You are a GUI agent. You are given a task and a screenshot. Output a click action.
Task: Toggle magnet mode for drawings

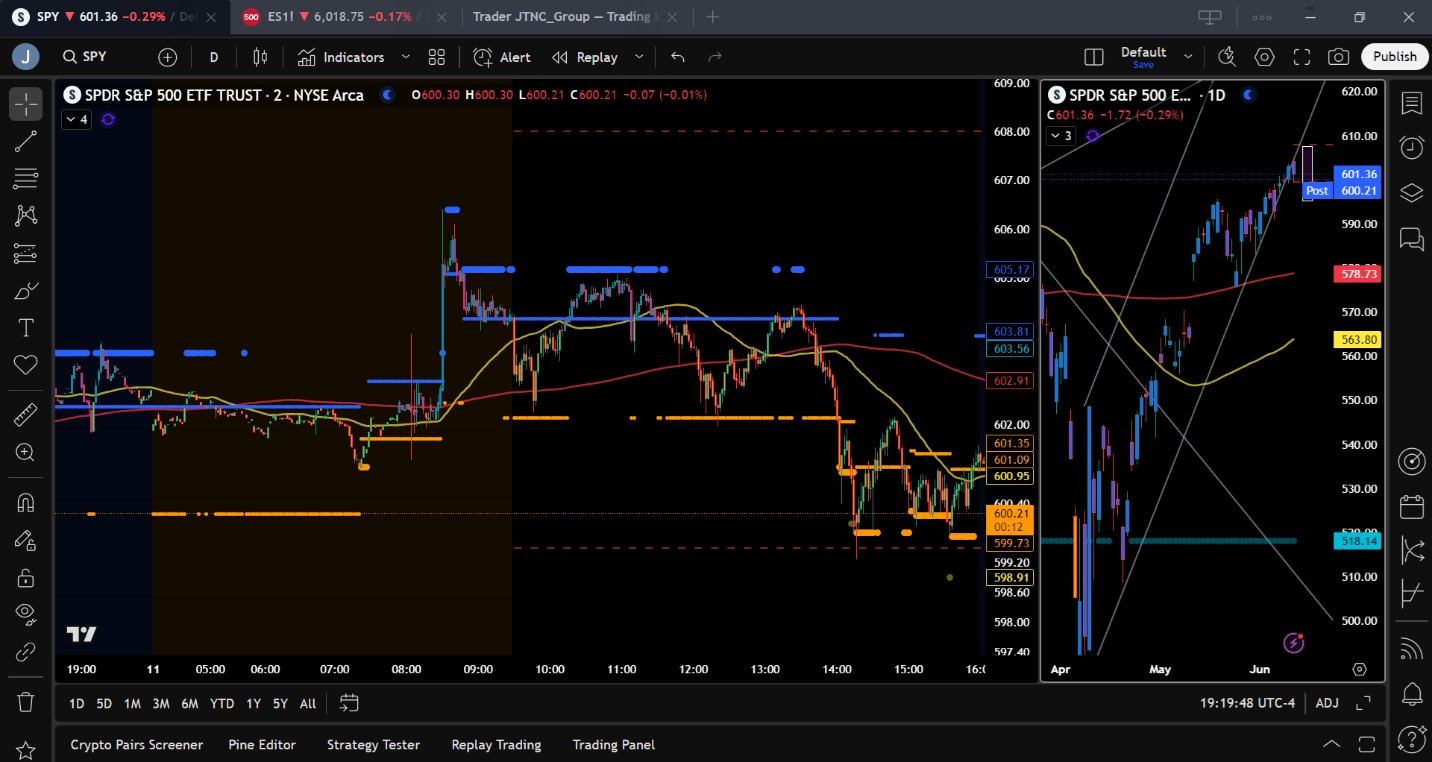point(26,502)
